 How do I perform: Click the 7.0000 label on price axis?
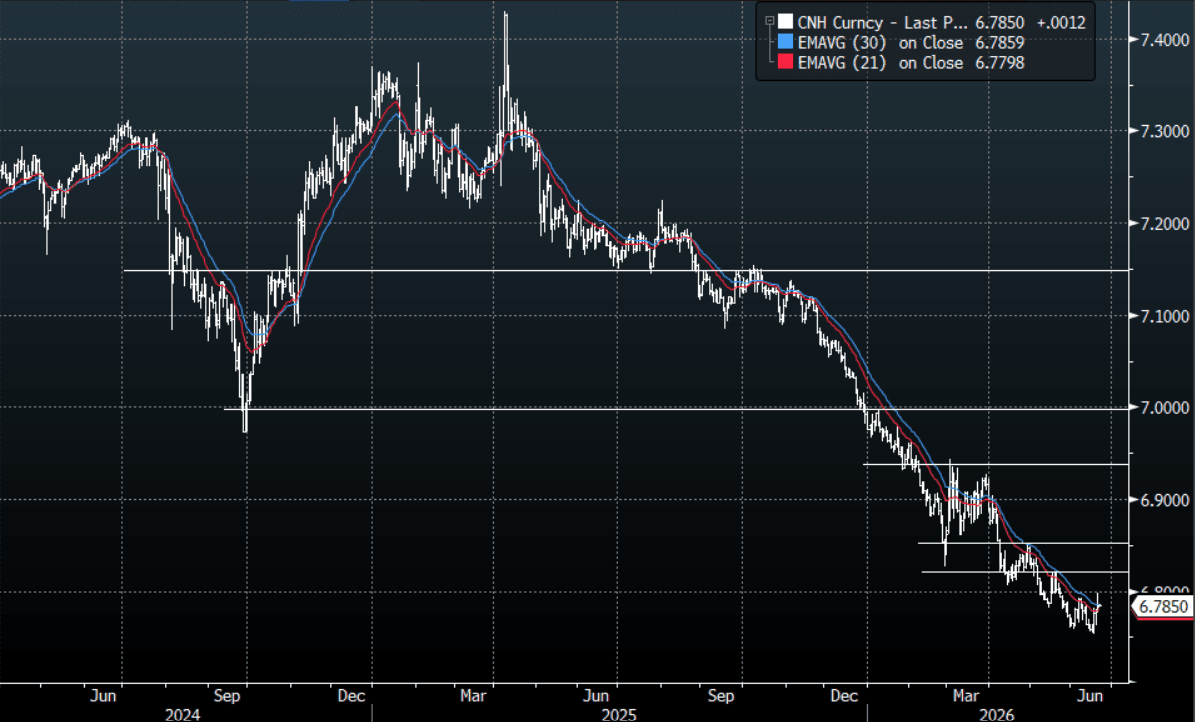pyautogui.click(x=1165, y=408)
